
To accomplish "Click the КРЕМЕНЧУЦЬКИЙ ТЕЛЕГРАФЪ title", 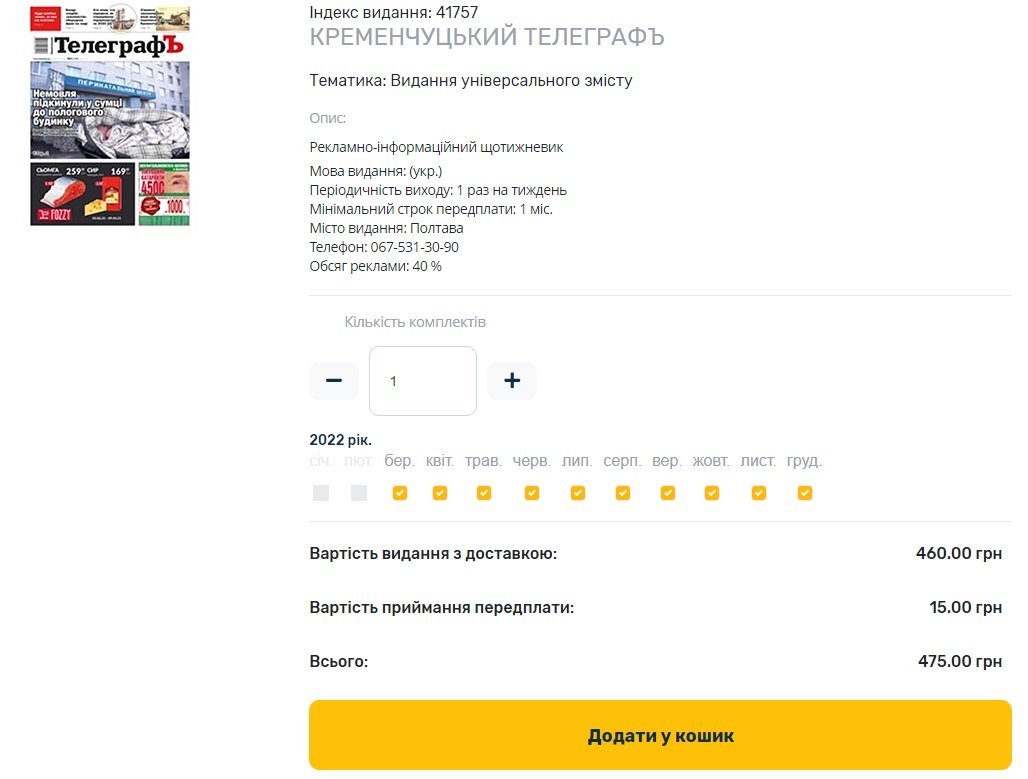I will [487, 37].
